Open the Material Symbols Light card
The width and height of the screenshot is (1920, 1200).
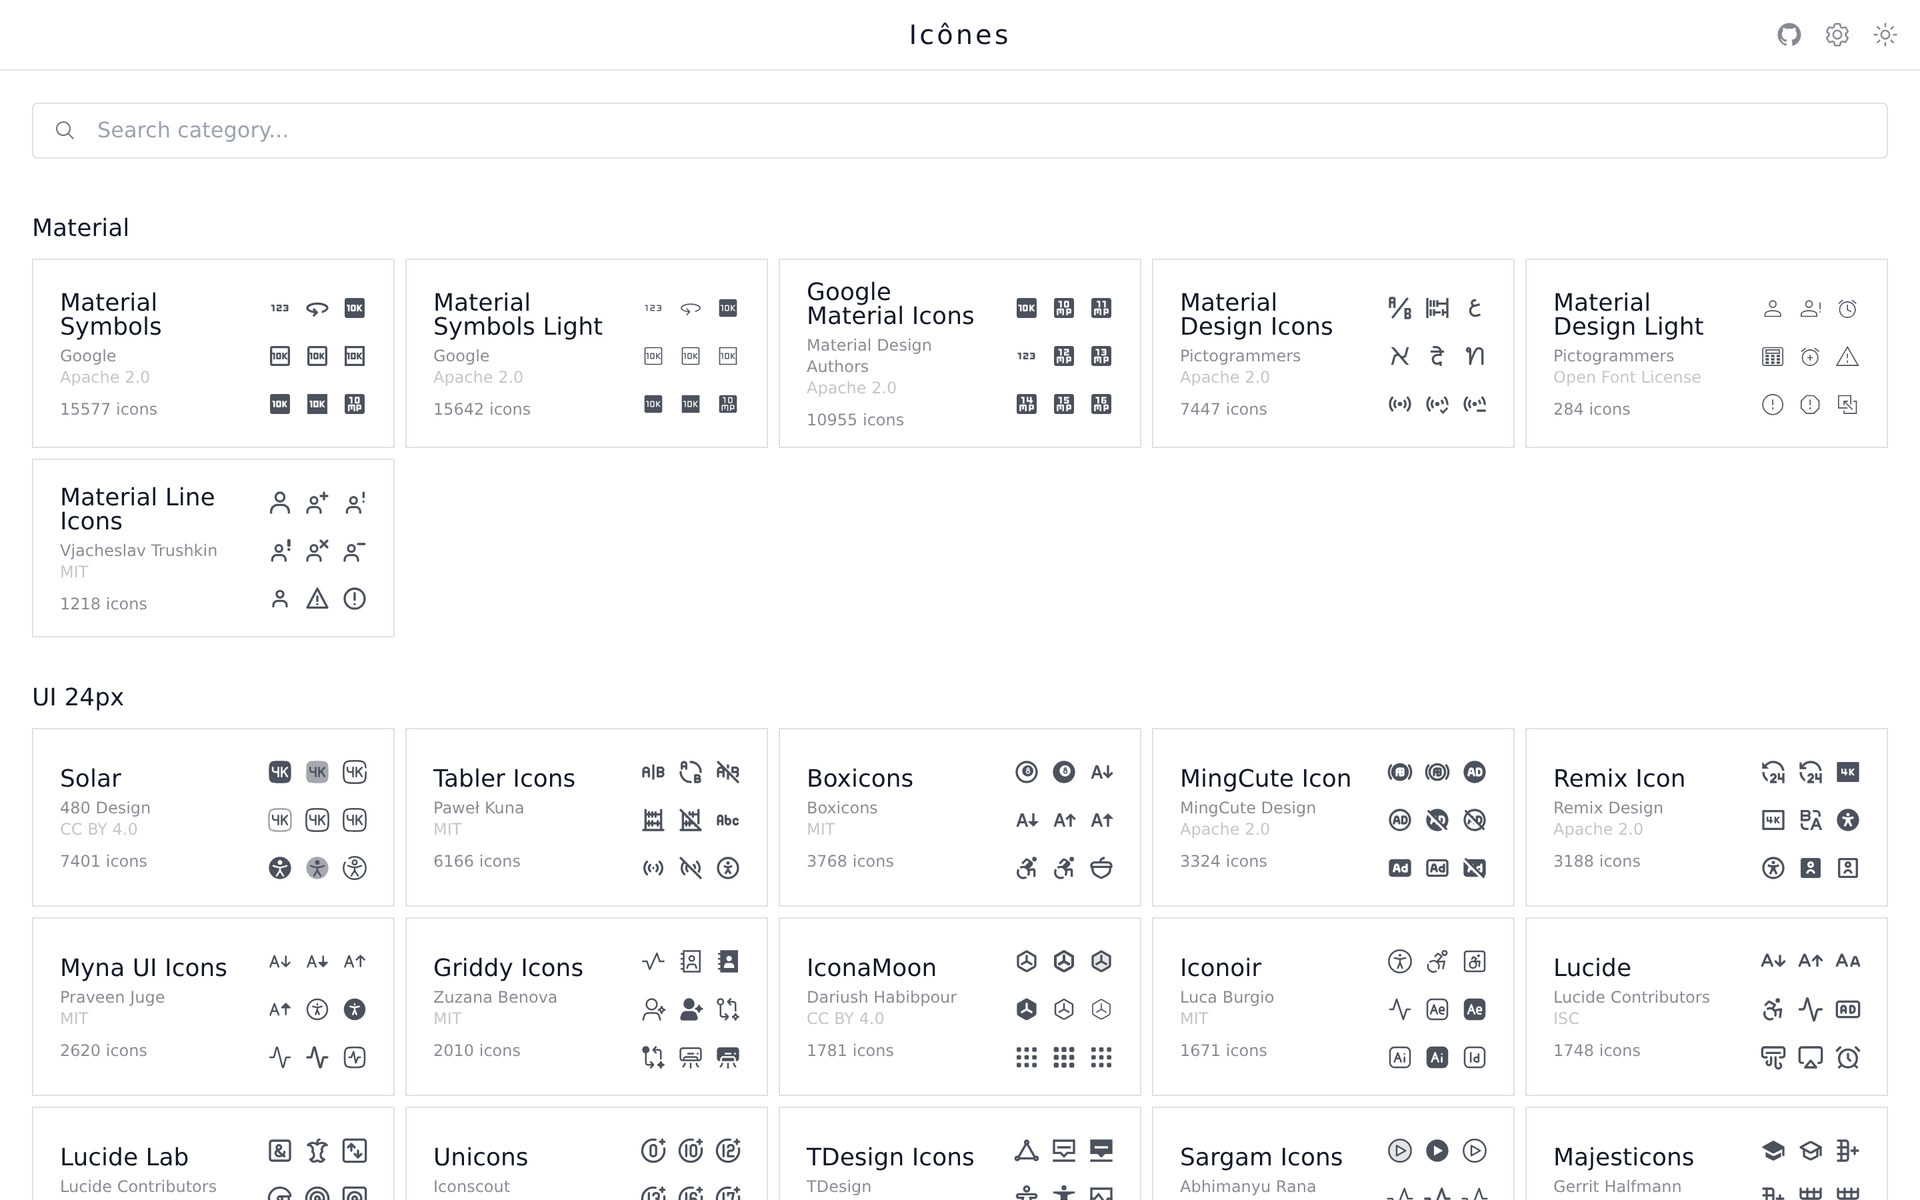tap(586, 353)
